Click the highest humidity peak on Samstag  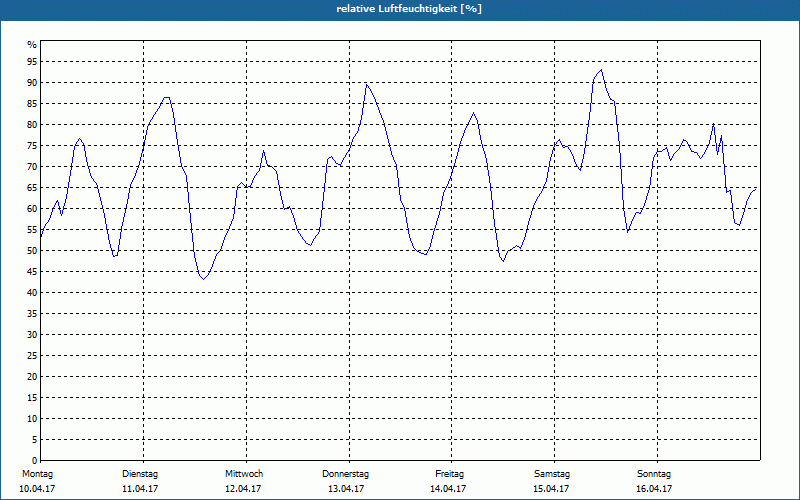(x=601, y=70)
